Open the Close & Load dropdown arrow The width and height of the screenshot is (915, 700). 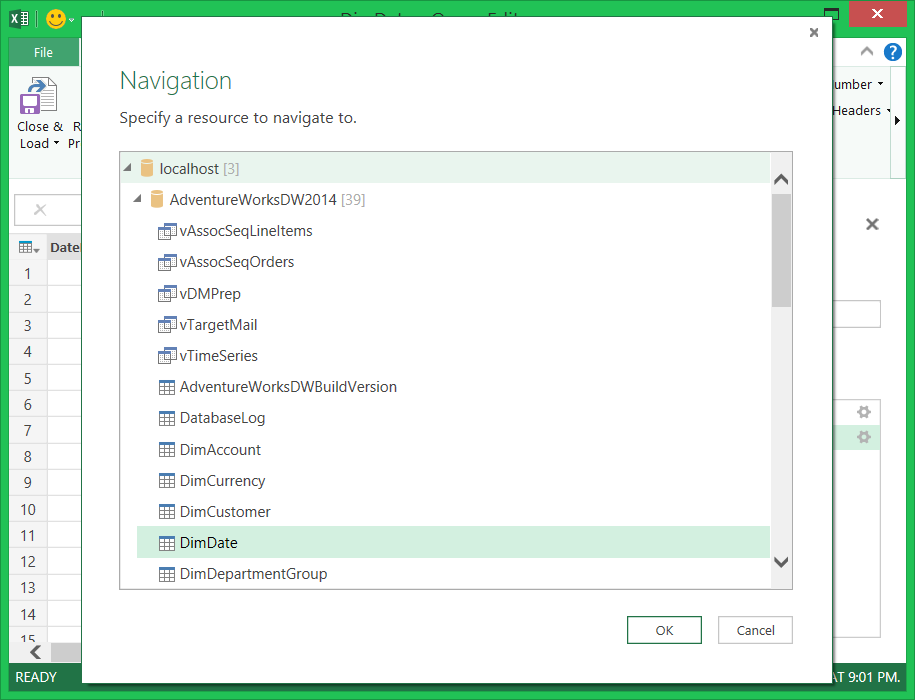(57, 144)
